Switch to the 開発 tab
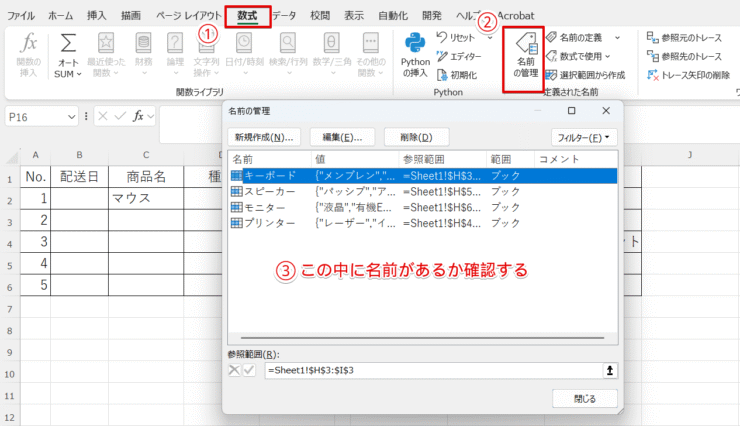 coord(432,16)
